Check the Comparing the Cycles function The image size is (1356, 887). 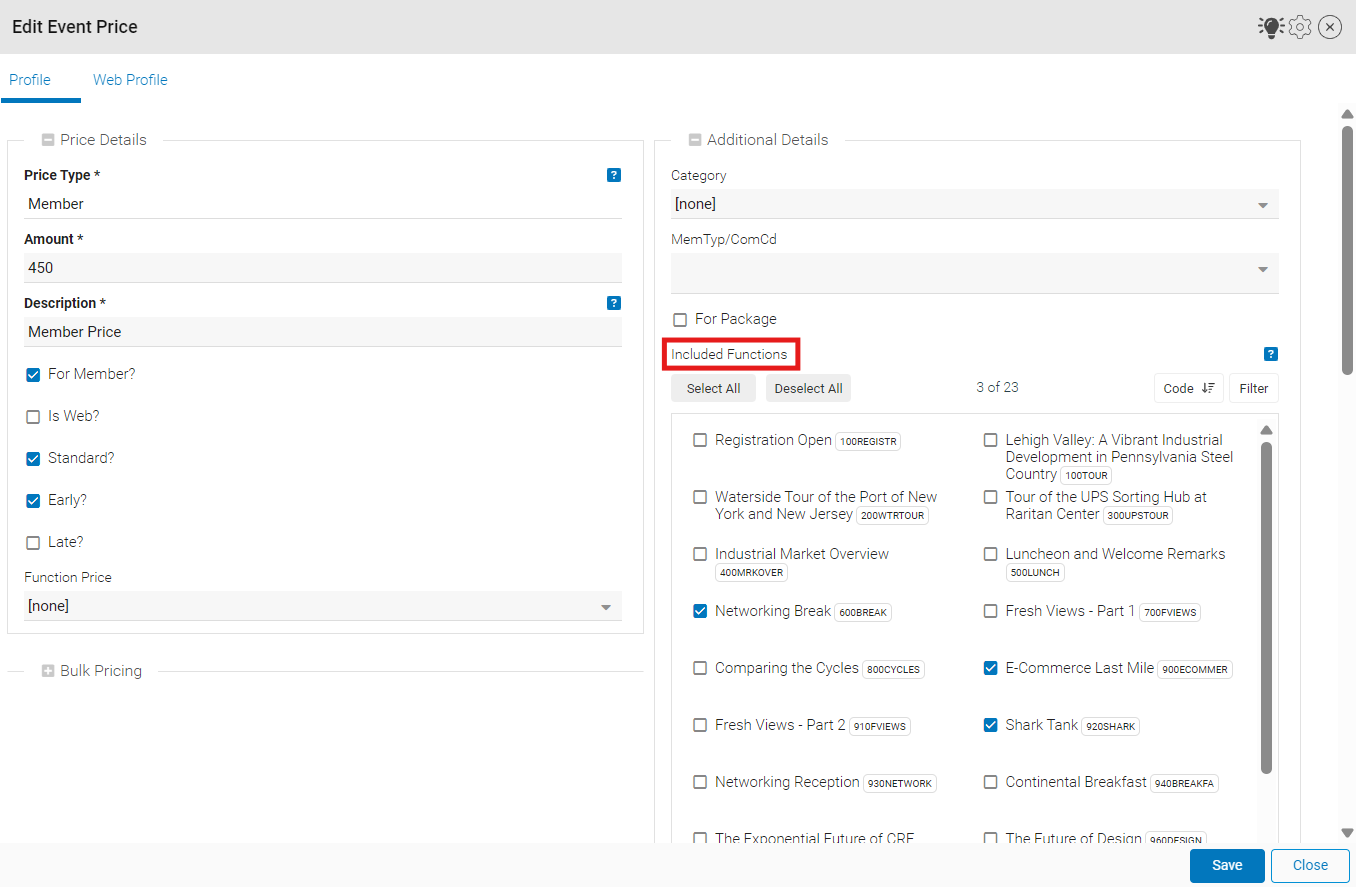[x=700, y=668]
